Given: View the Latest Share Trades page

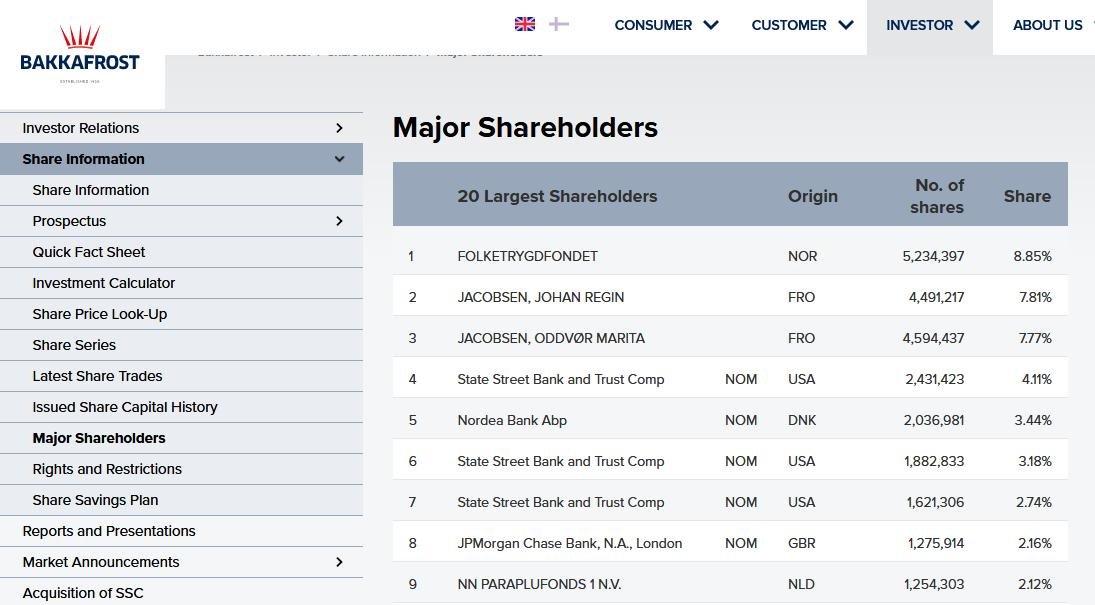Looking at the screenshot, I should (x=97, y=376).
